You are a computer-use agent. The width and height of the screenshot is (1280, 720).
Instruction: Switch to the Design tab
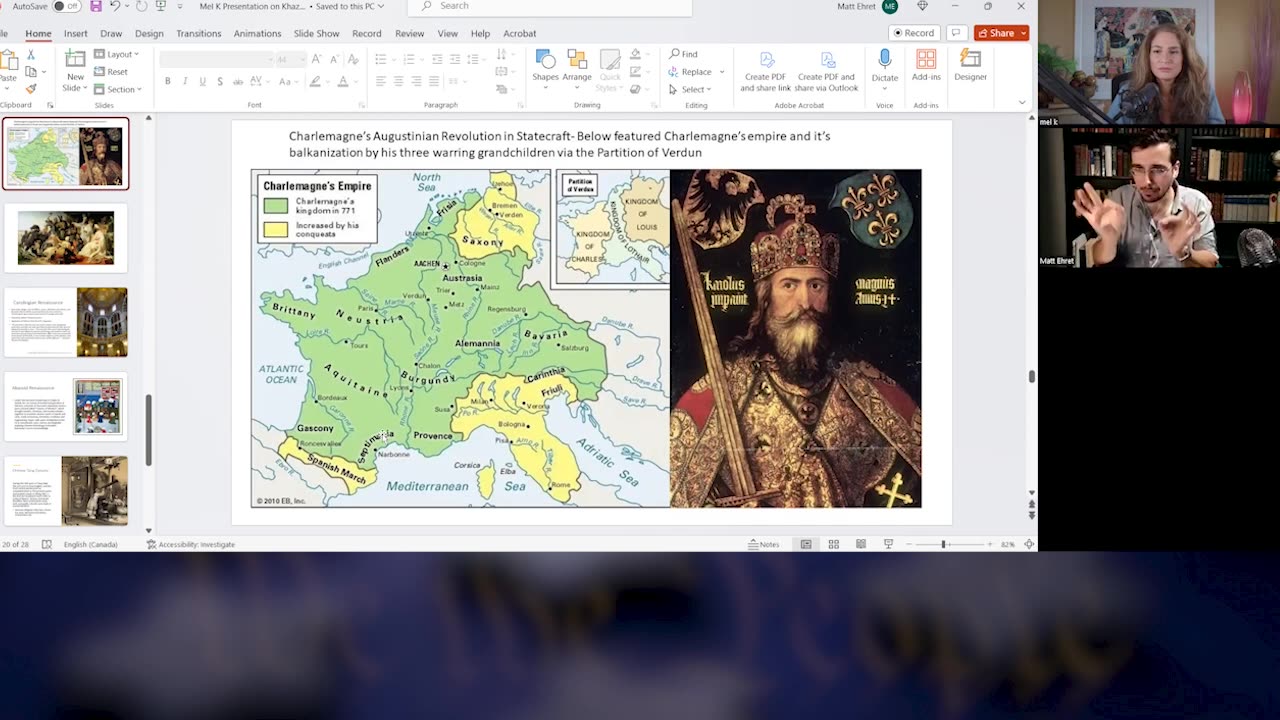149,33
